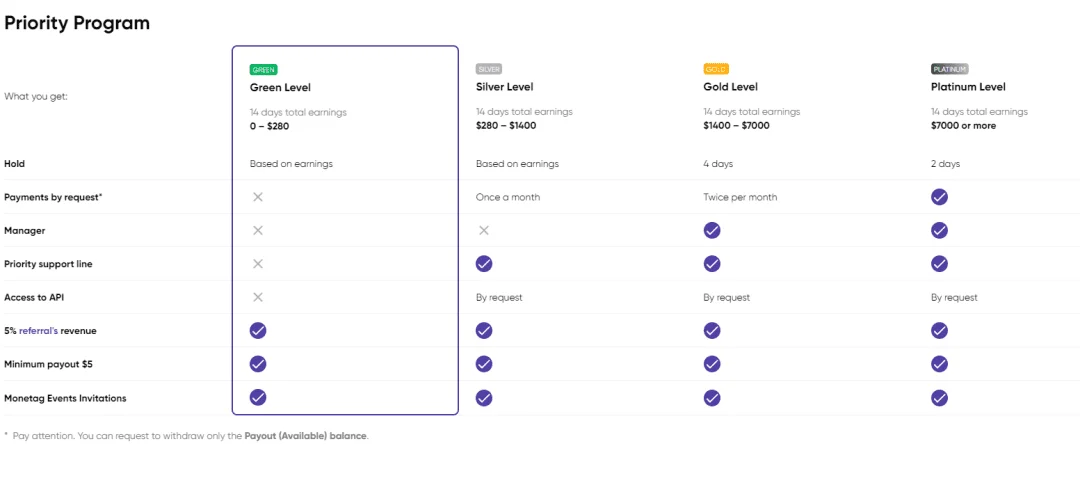This screenshot has height=485, width=1080.
Task: Click the Payments by request* row label
Action: pos(54,197)
